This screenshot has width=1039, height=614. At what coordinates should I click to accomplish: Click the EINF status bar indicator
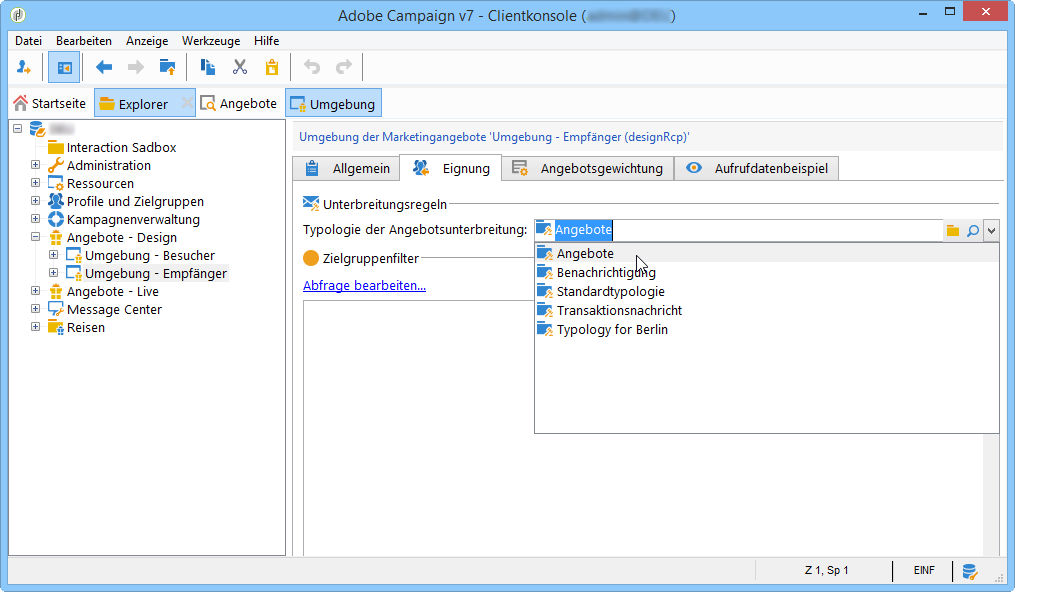(x=924, y=570)
